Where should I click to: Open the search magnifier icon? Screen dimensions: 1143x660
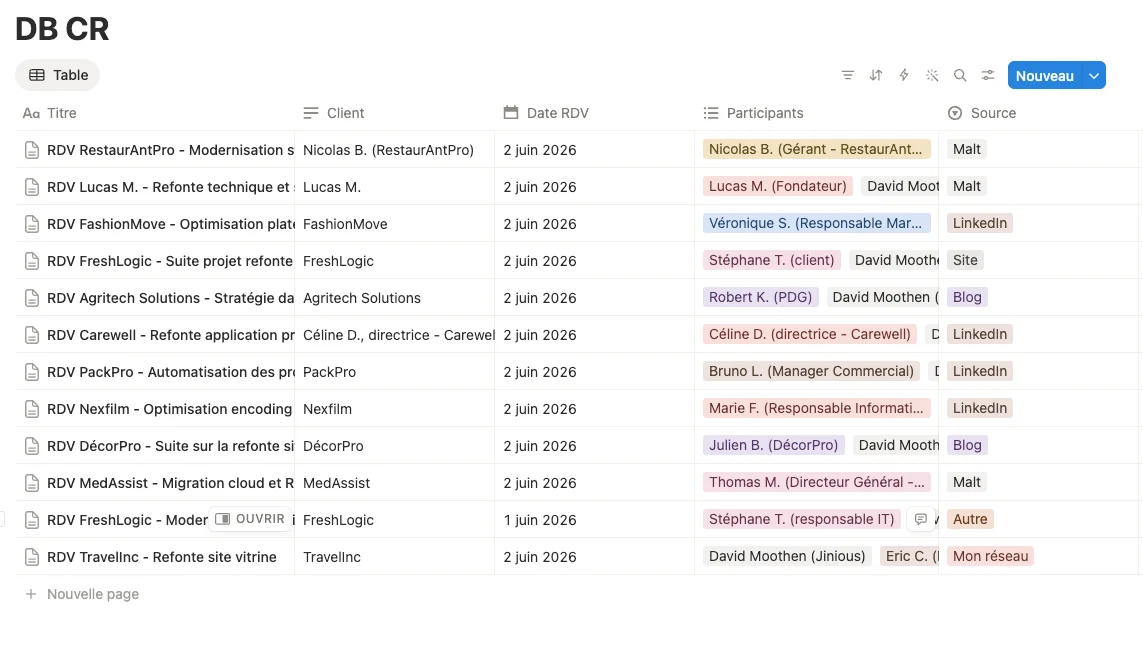click(x=960, y=75)
